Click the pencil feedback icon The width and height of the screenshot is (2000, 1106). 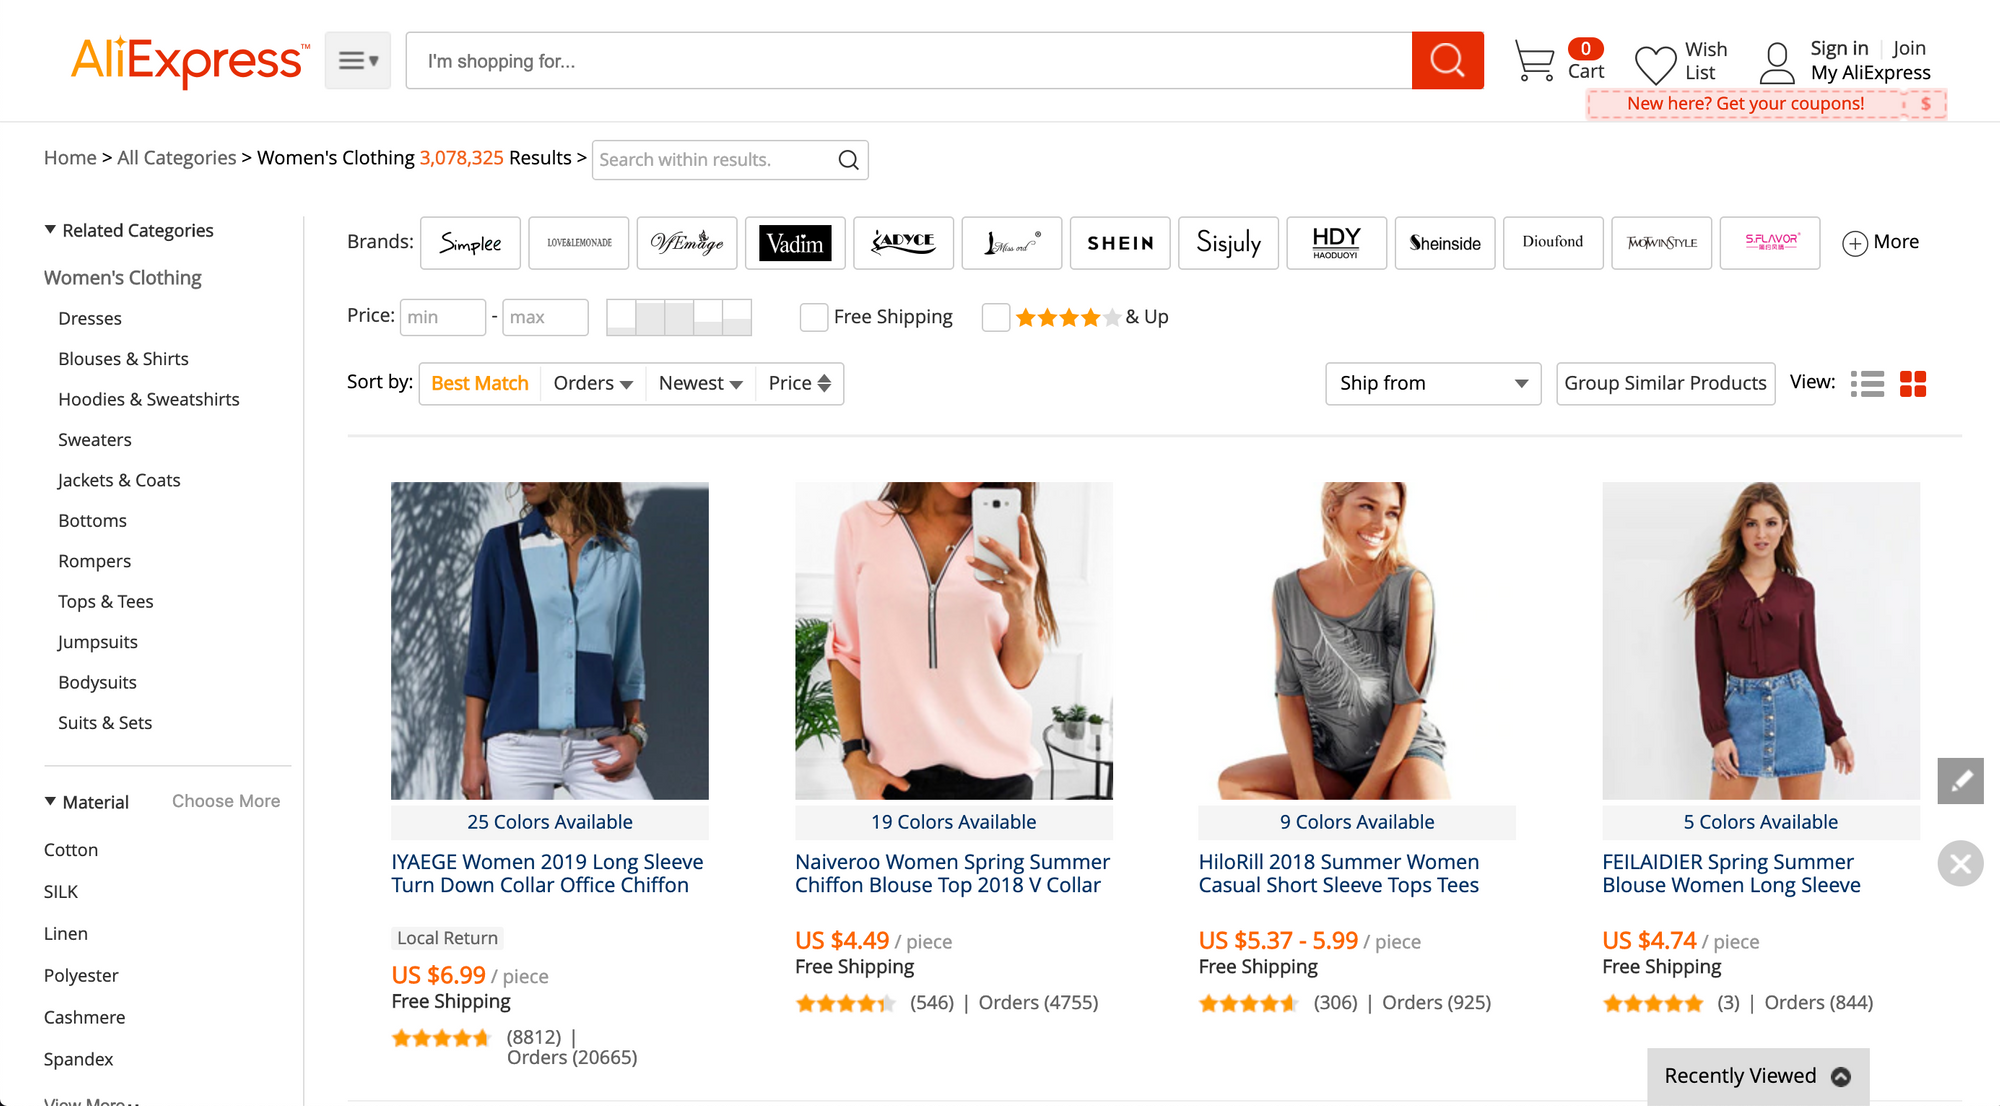[x=1960, y=781]
